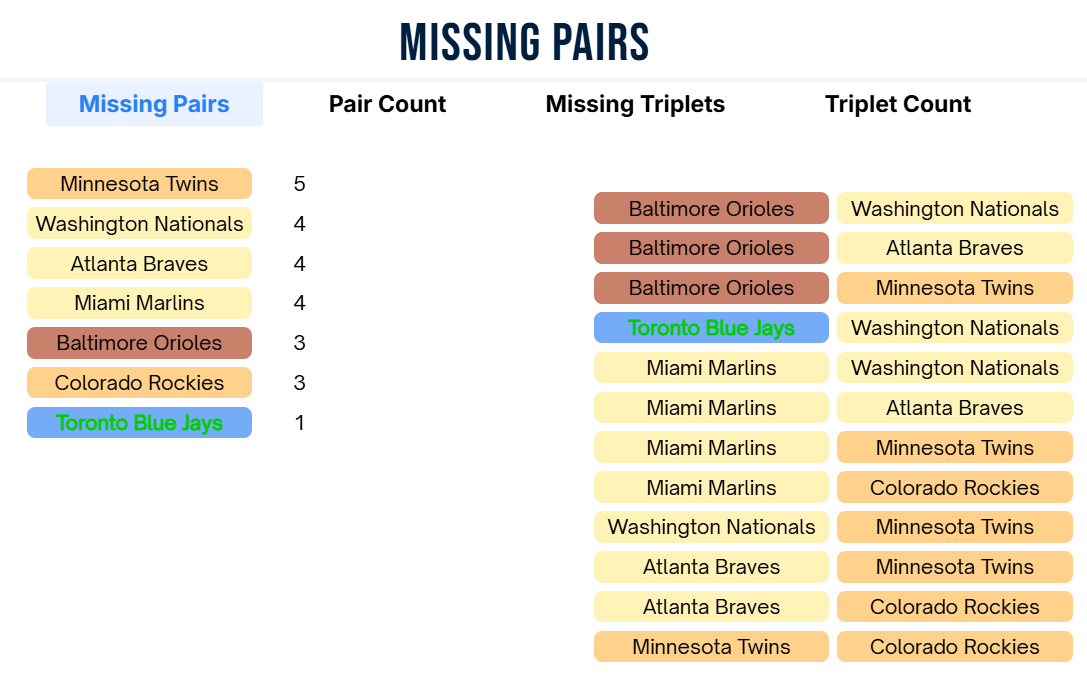Select the Minnesota Twins pill in the pairs list

pos(139,184)
